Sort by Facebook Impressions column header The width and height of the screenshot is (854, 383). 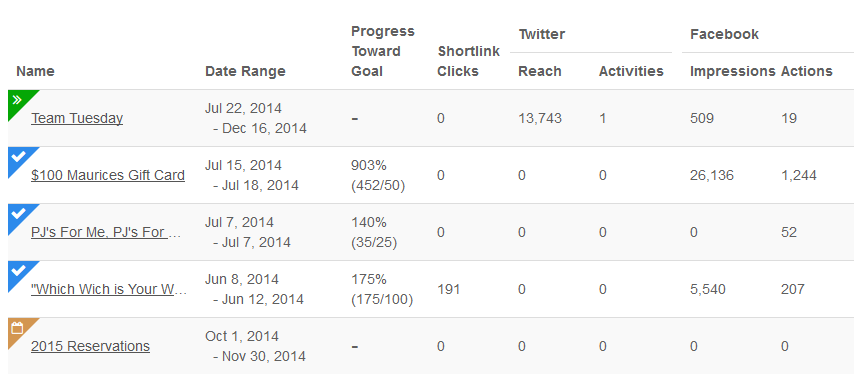(x=733, y=71)
